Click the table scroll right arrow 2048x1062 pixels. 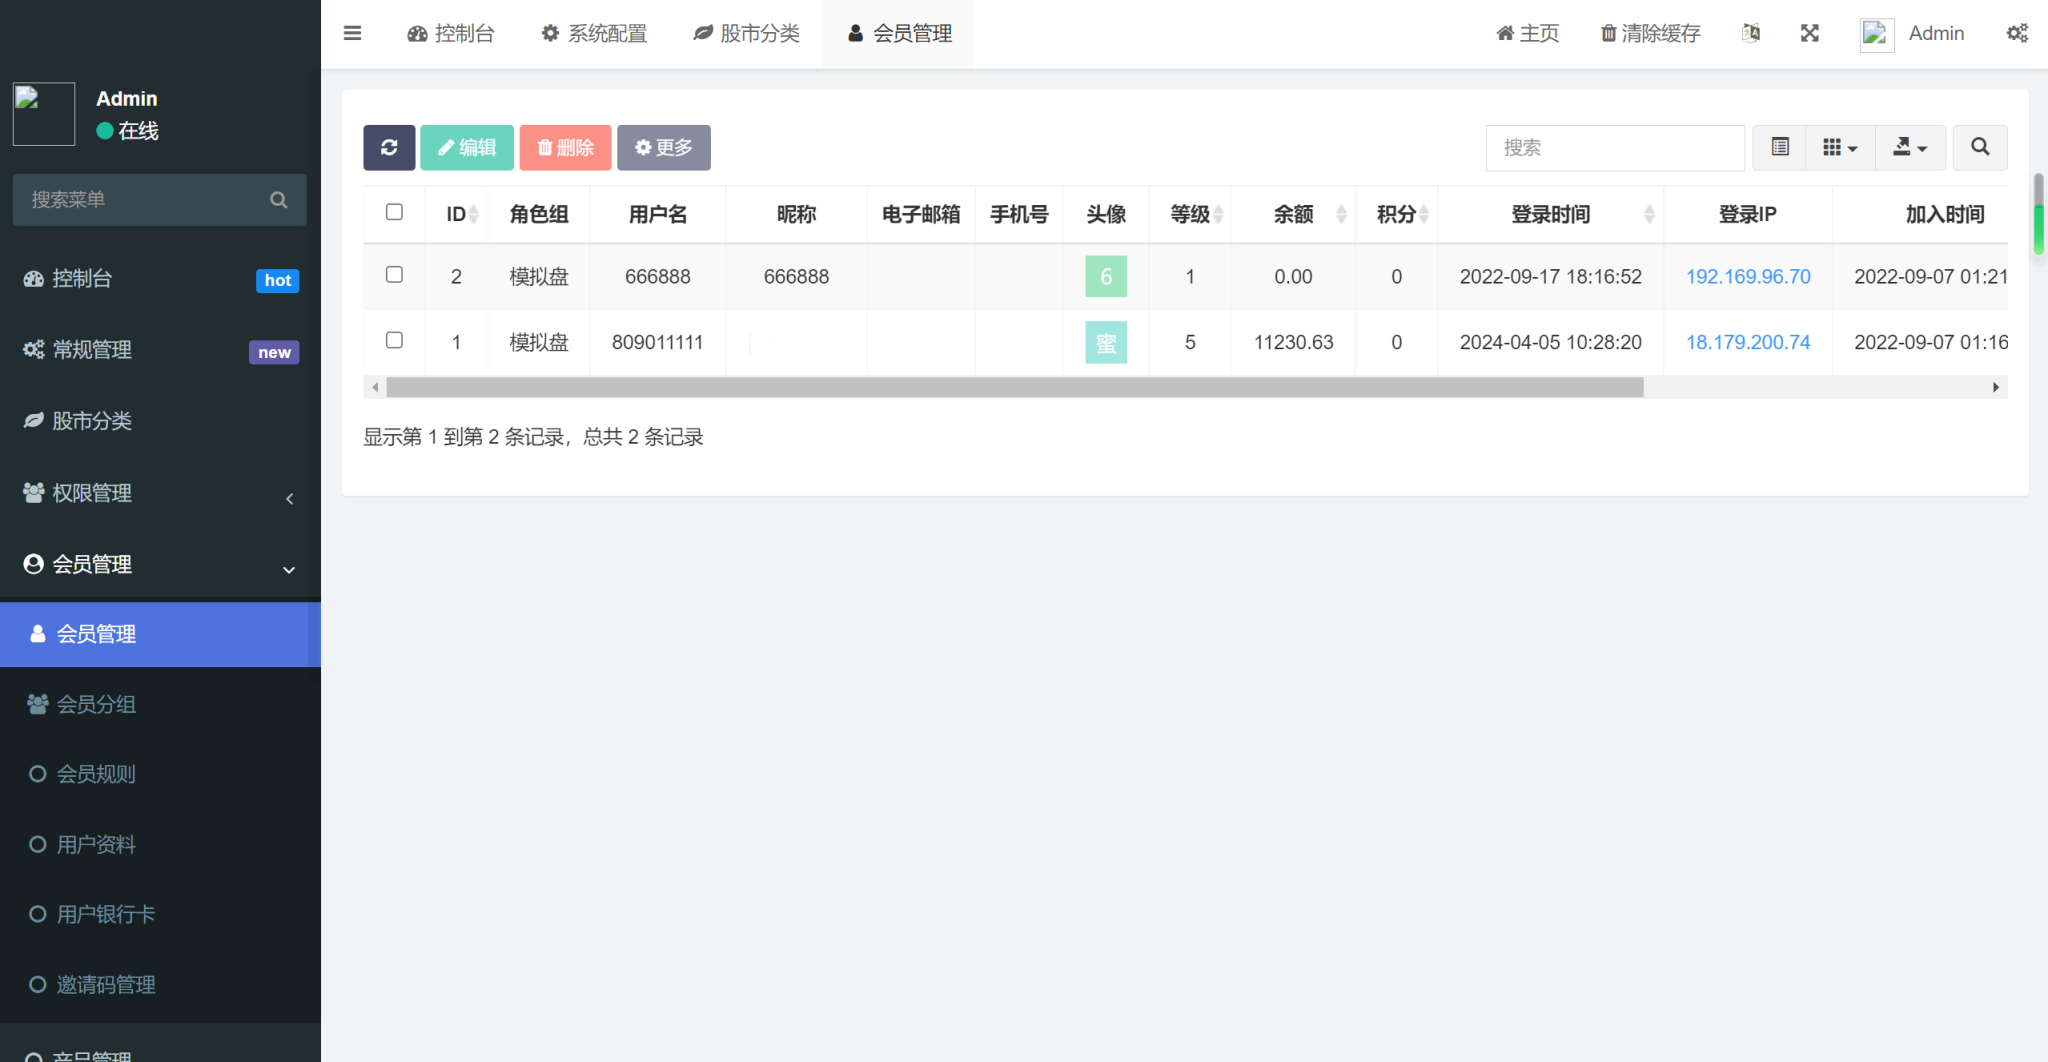tap(1996, 387)
